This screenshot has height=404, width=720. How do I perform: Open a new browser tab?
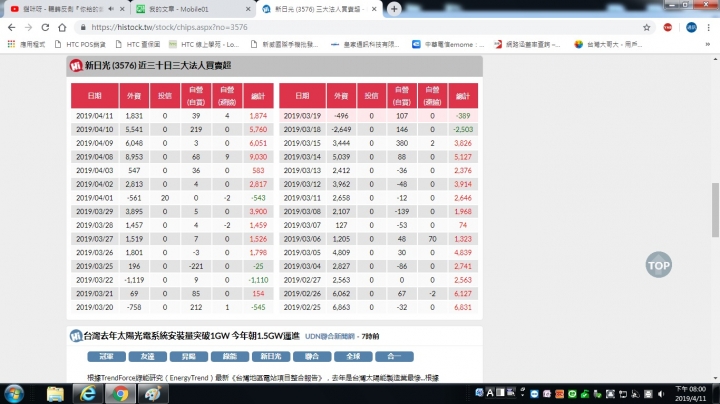tap(394, 9)
